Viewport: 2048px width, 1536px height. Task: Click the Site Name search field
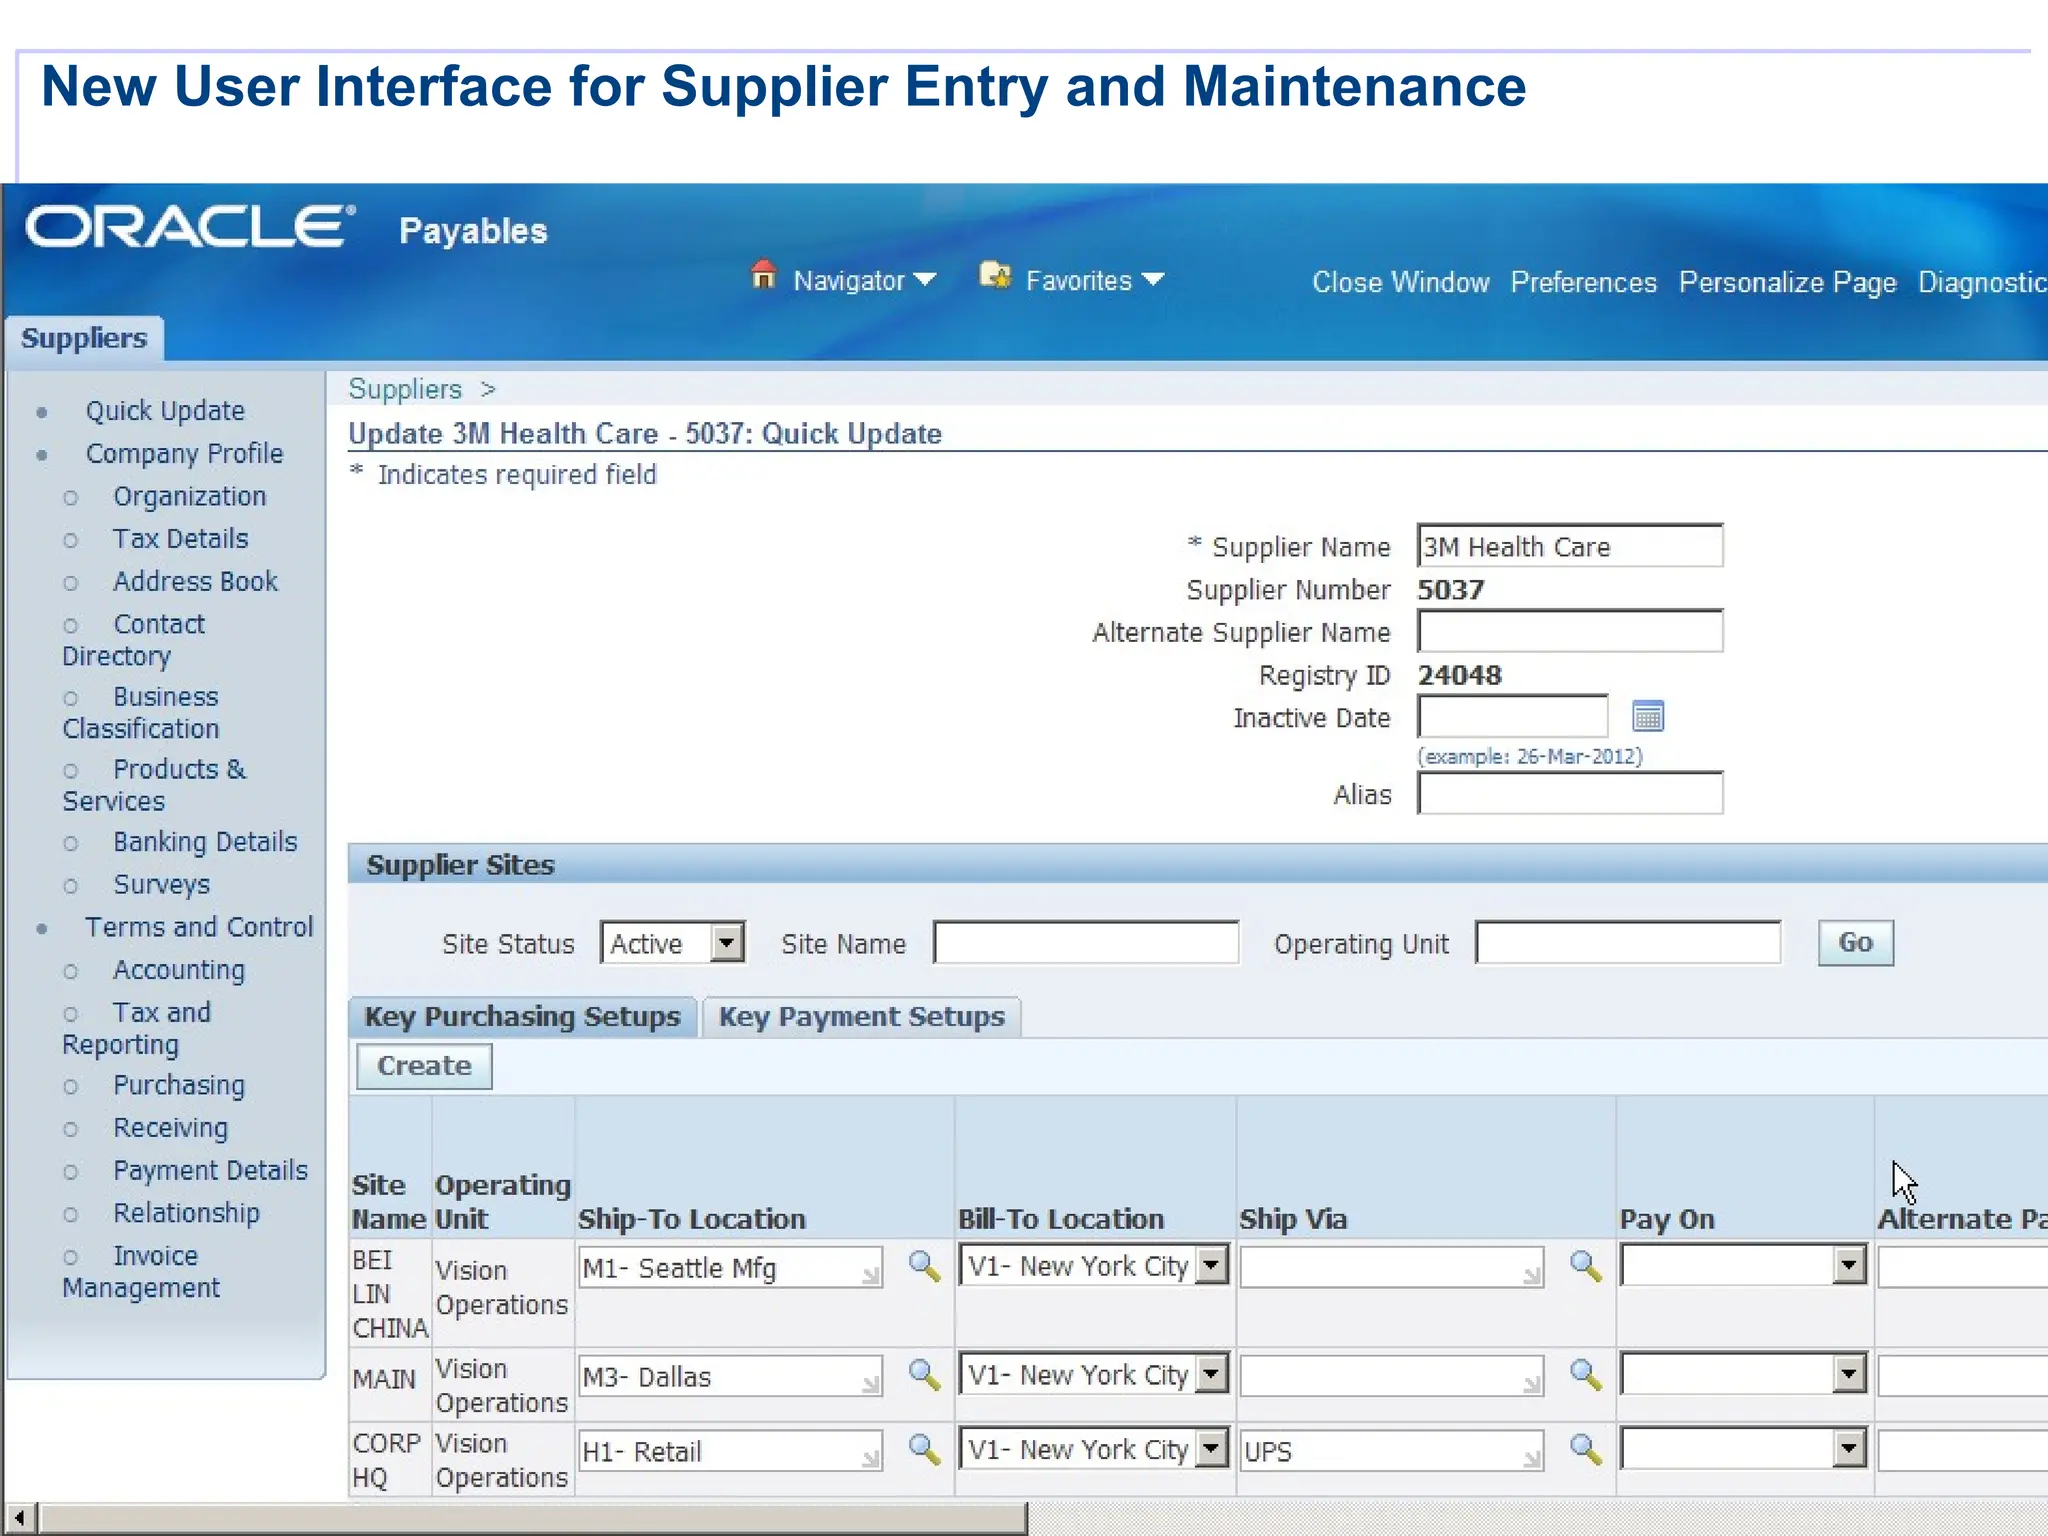[x=1086, y=943]
